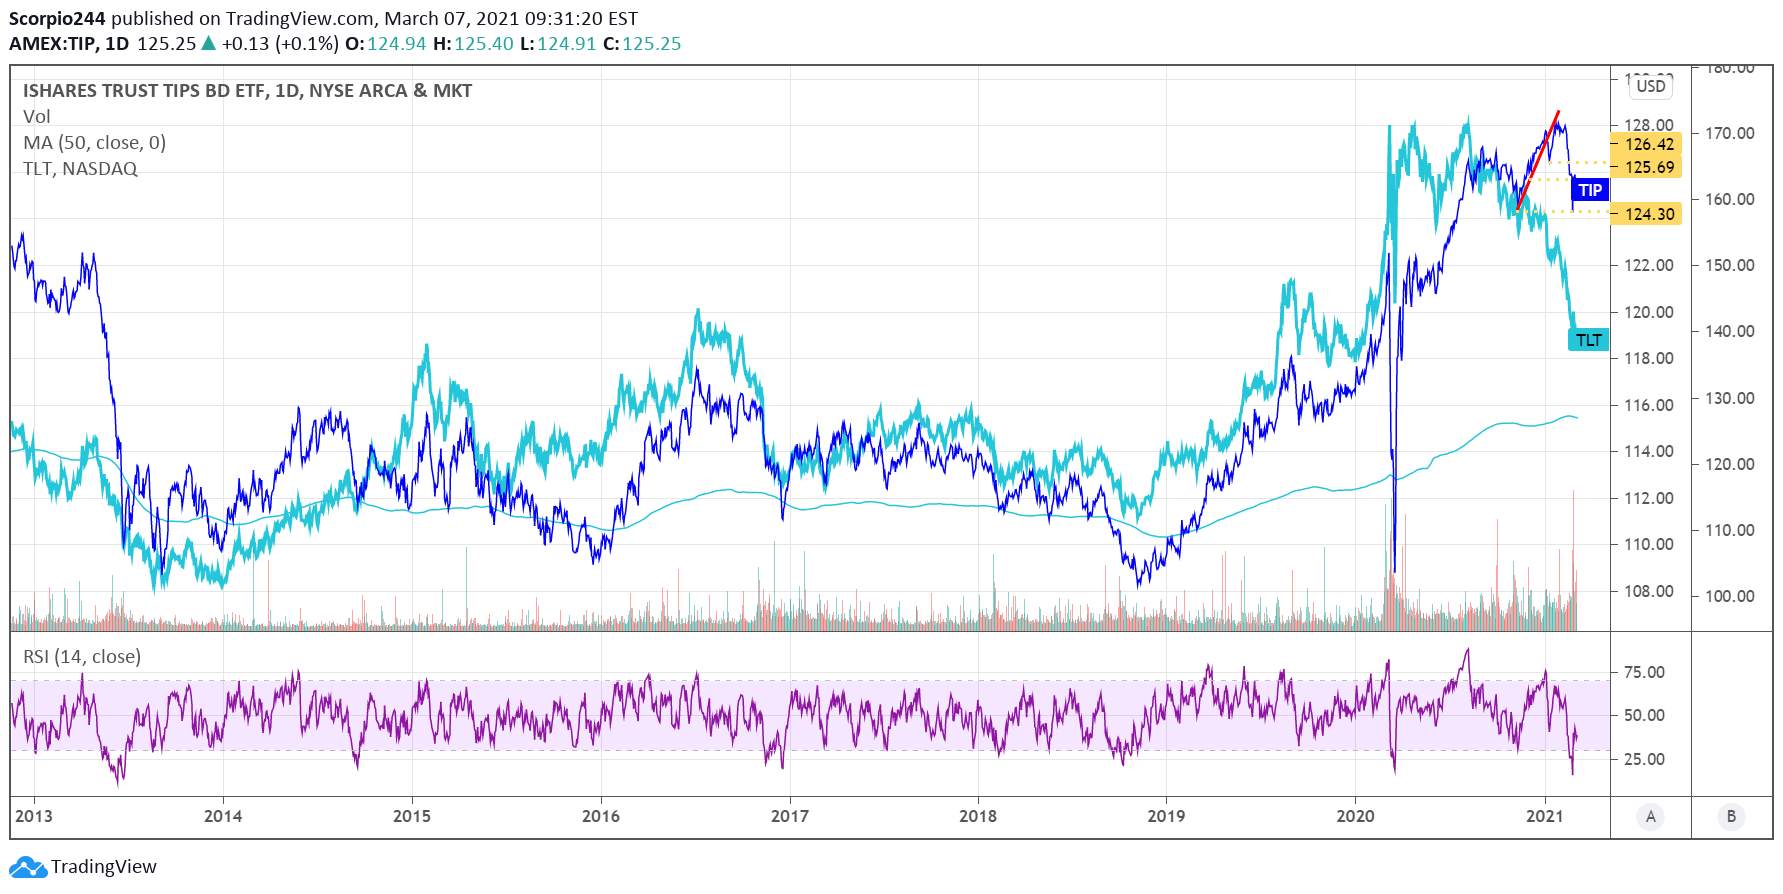Click the AMEX:TIP, 1D symbol header
Screen dimensions: 1783x894
(69, 44)
